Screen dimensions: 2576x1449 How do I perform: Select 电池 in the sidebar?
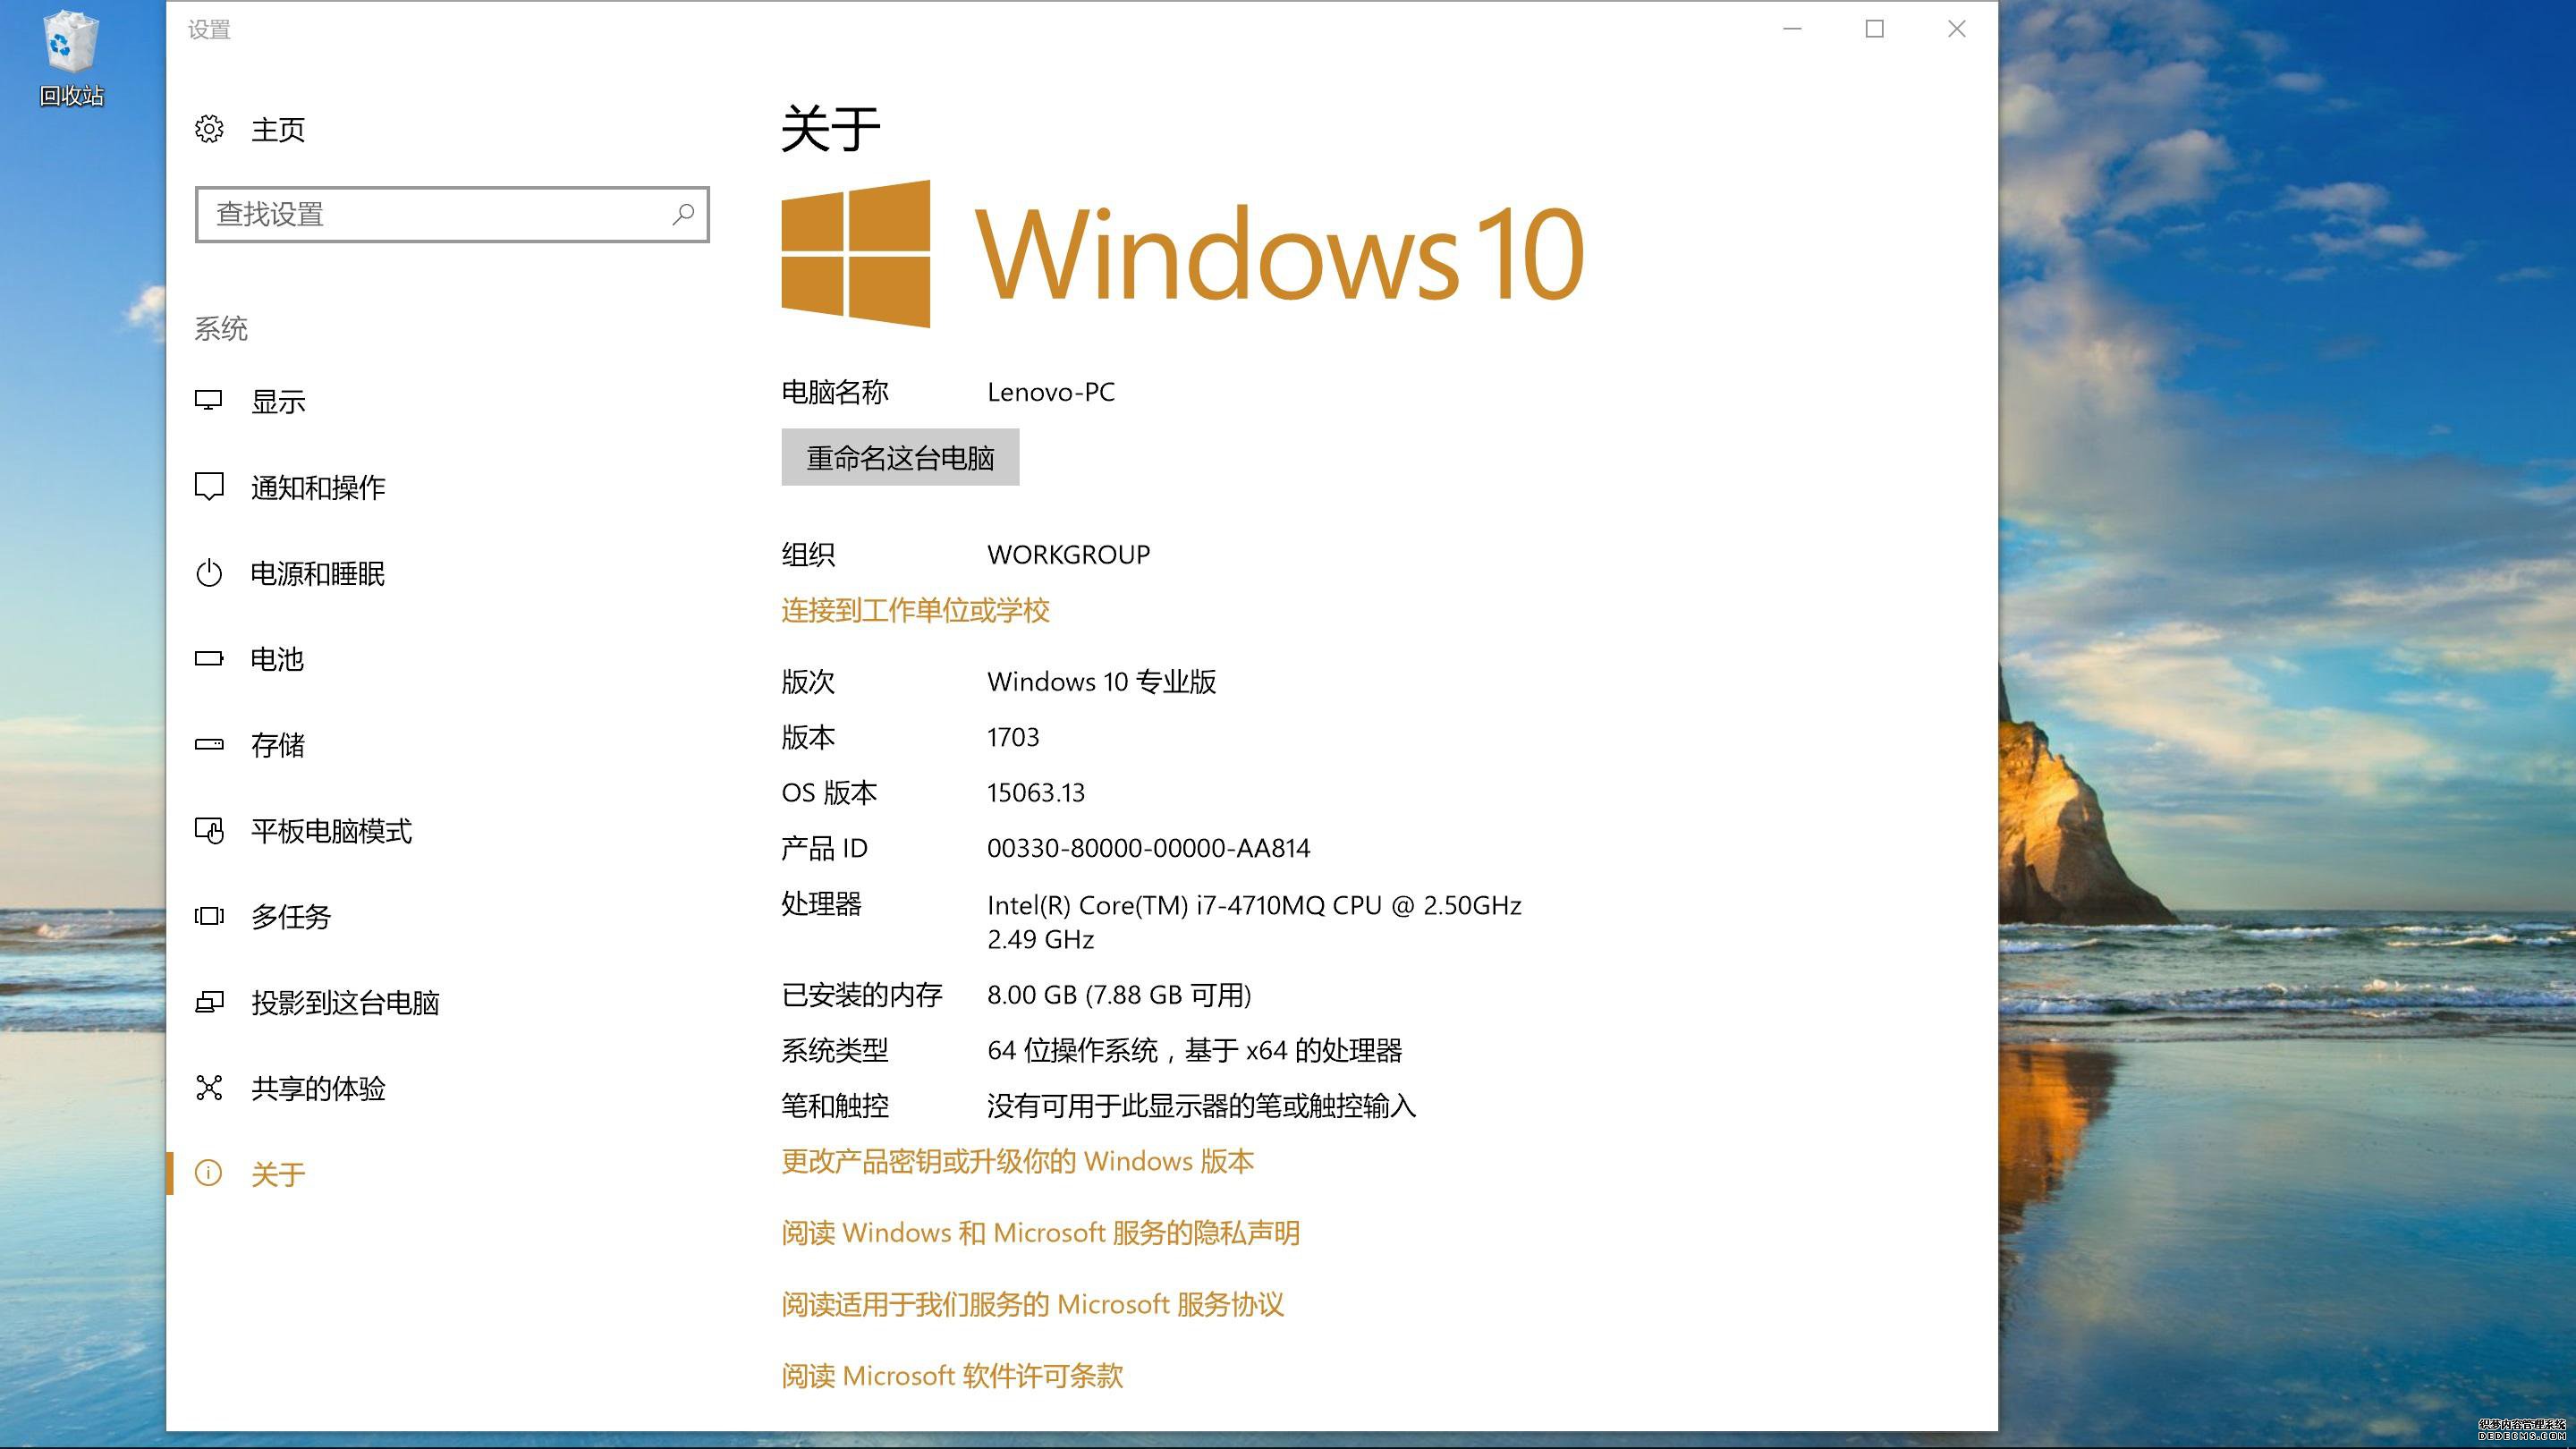[277, 659]
